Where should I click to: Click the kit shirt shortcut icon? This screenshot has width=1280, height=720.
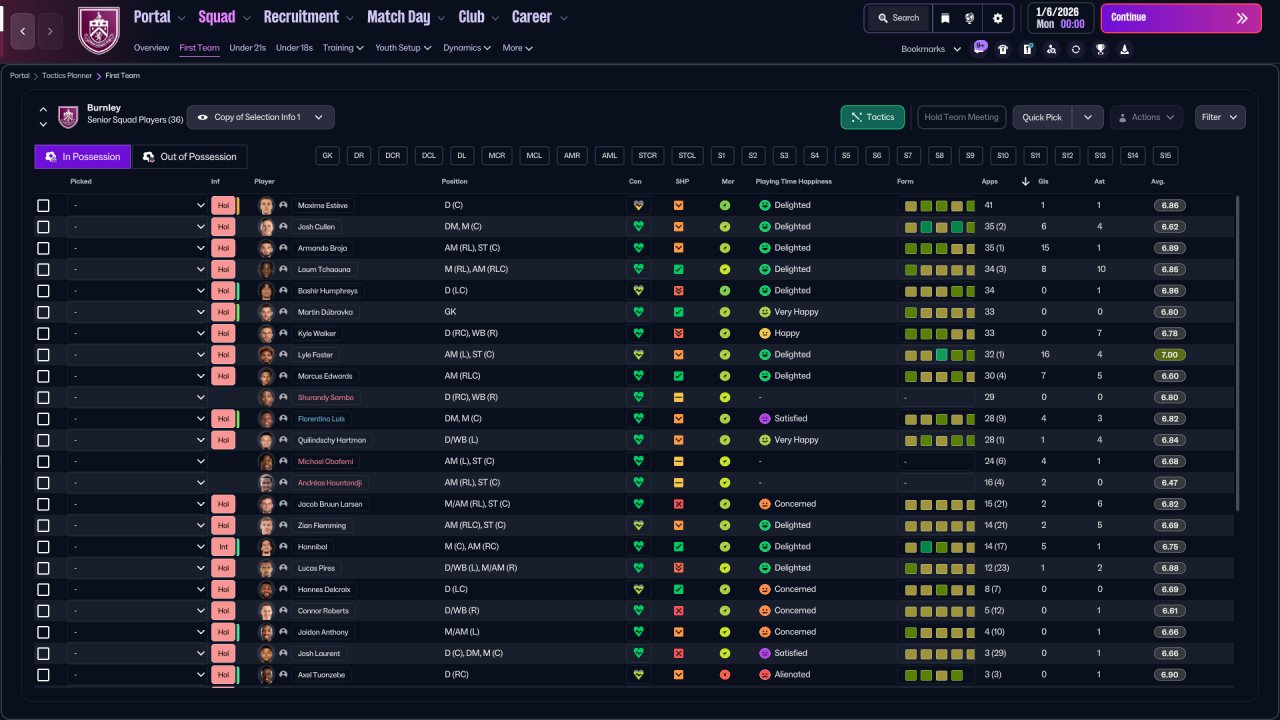click(x=1003, y=49)
